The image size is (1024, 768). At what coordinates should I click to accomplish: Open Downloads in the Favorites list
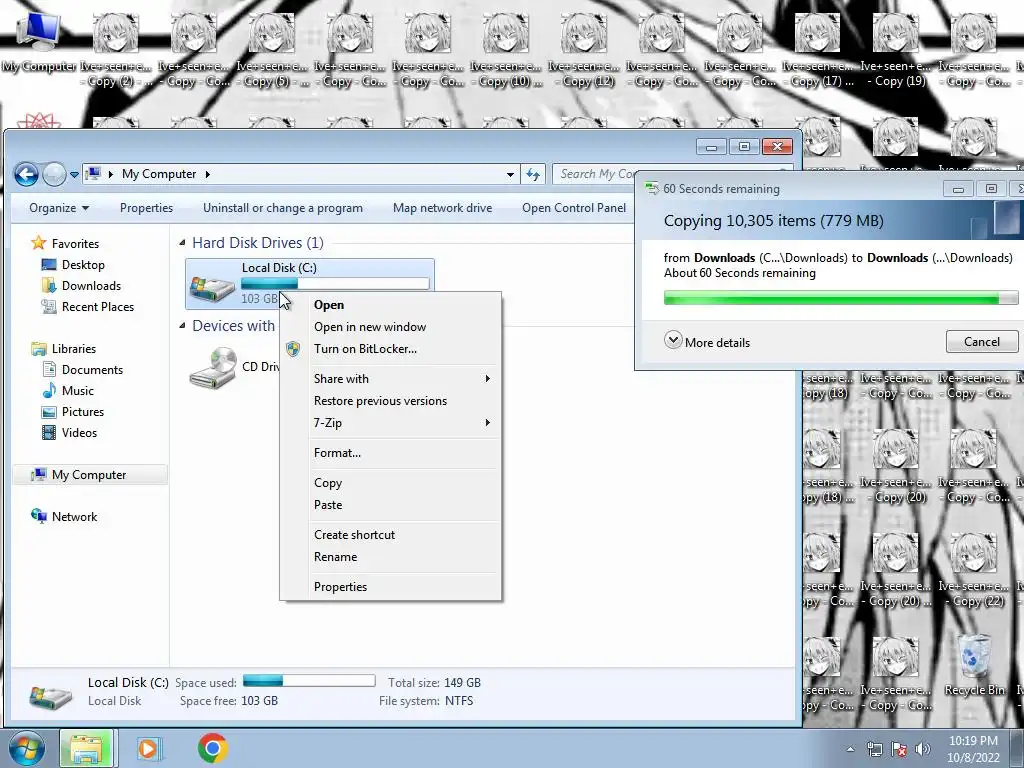pos(91,285)
